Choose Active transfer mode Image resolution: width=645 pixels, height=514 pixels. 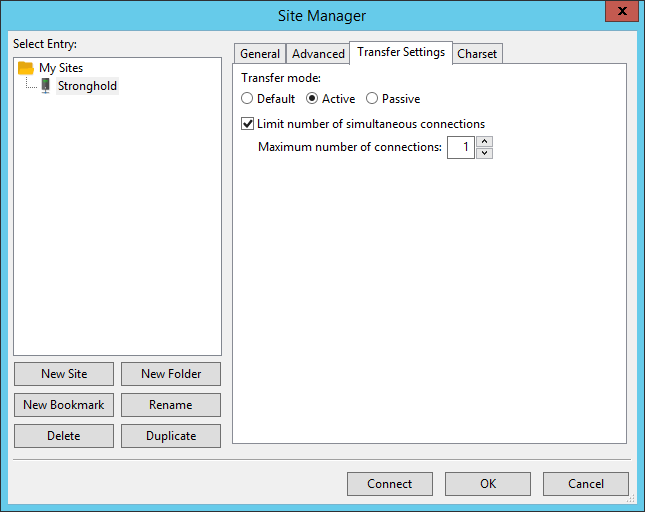tap(312, 99)
